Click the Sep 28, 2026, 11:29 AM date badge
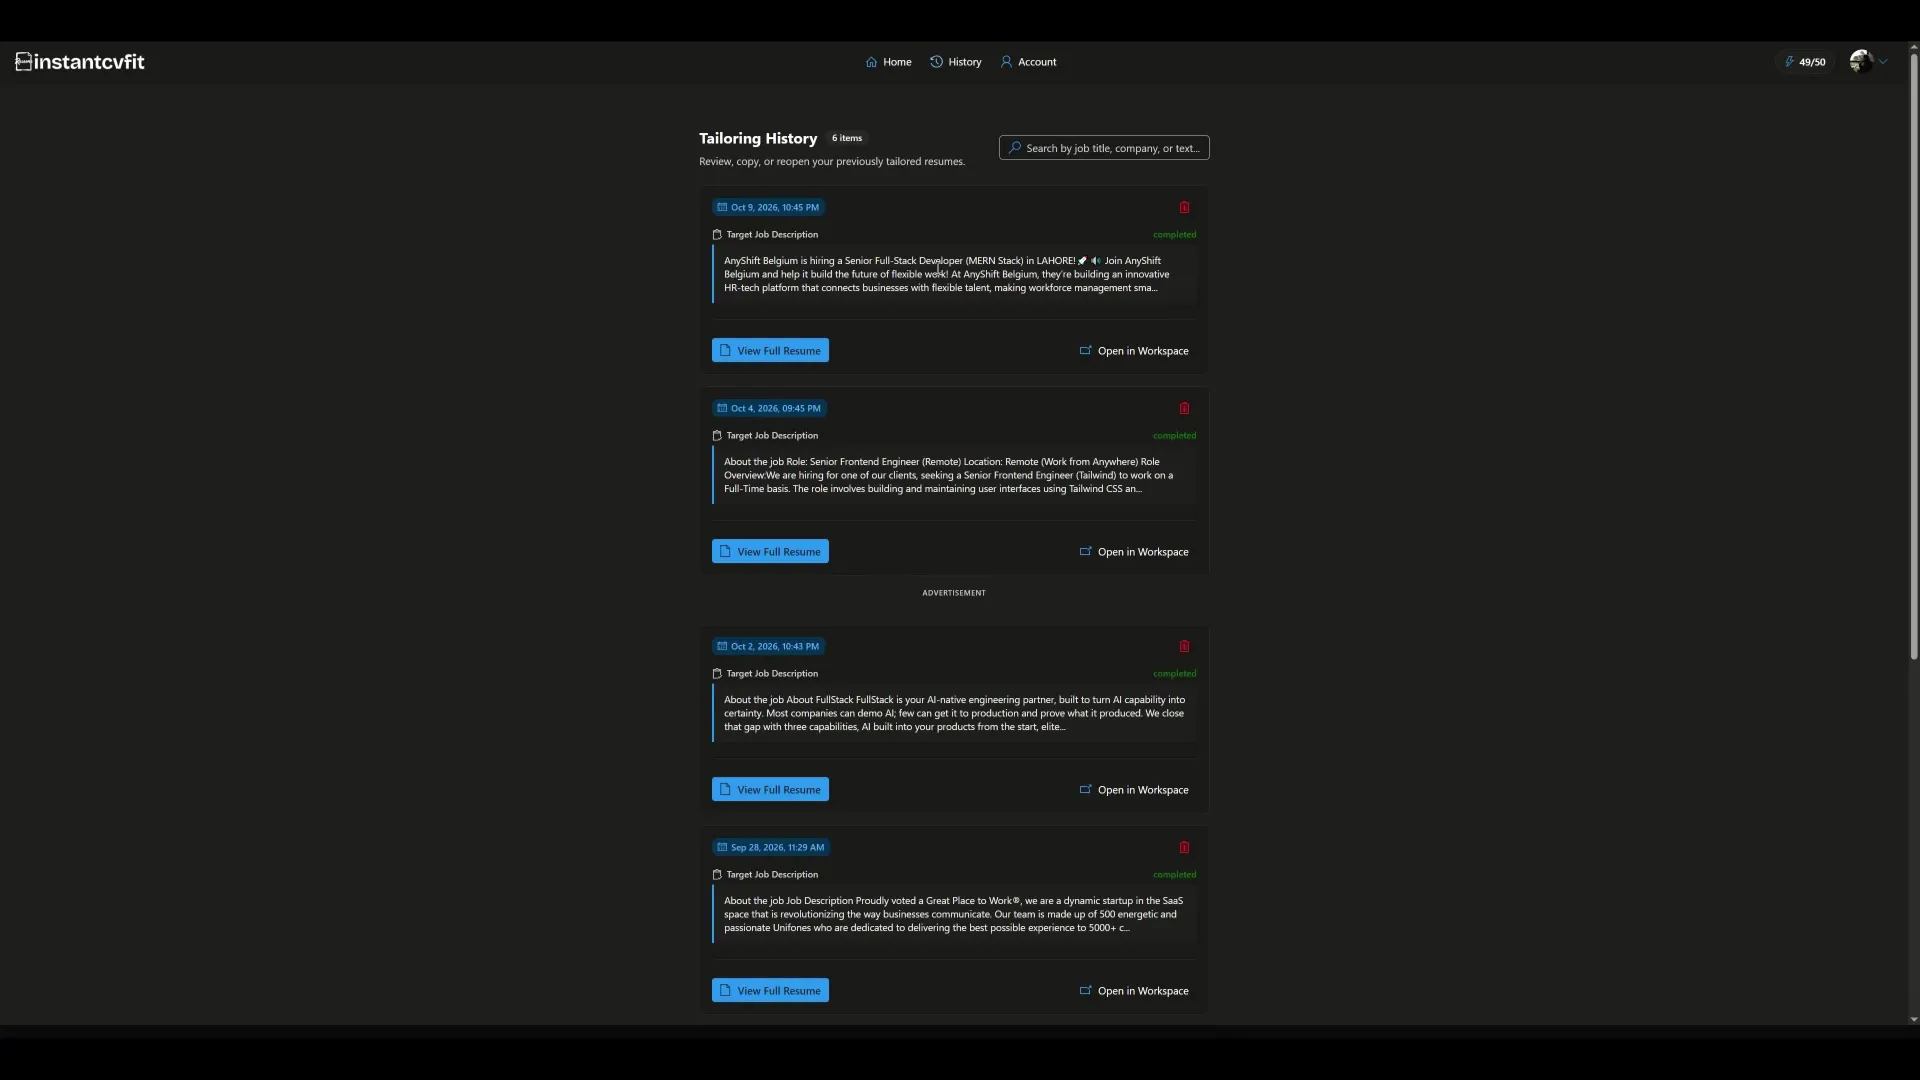Screen dimensions: 1920x1080 pyautogui.click(x=771, y=848)
